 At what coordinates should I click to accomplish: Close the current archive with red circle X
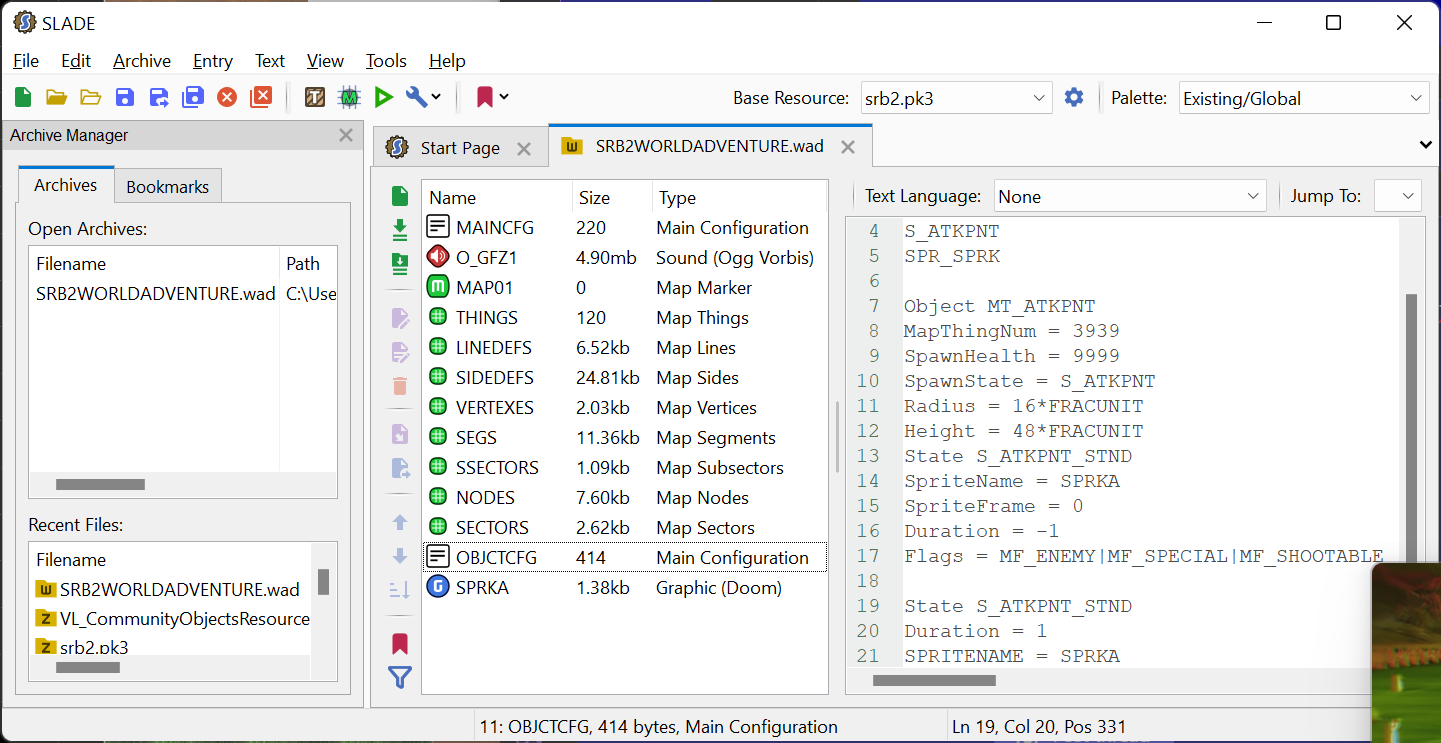227,97
